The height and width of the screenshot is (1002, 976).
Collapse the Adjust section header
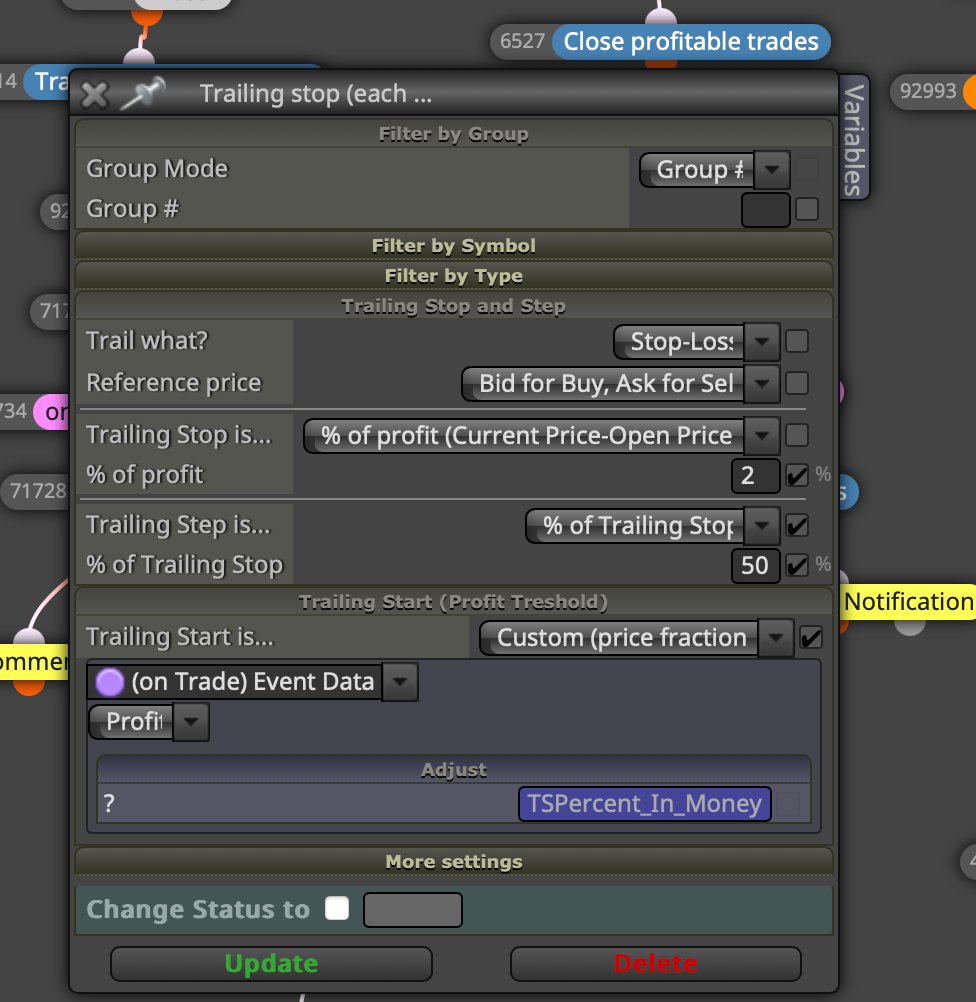[x=453, y=769]
